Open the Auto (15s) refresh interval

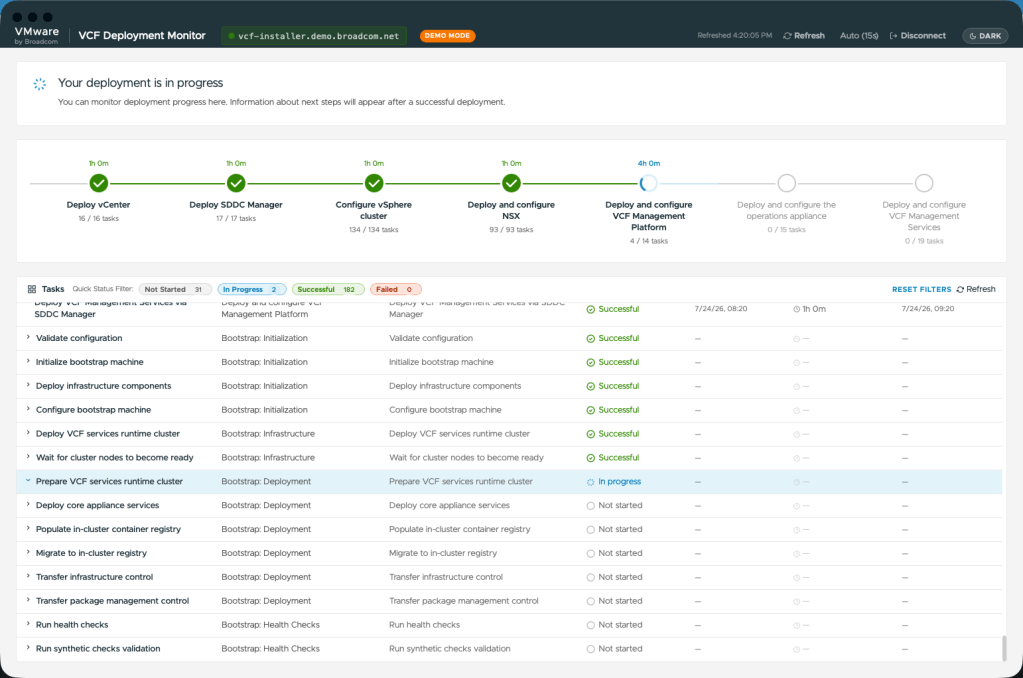(x=859, y=35)
